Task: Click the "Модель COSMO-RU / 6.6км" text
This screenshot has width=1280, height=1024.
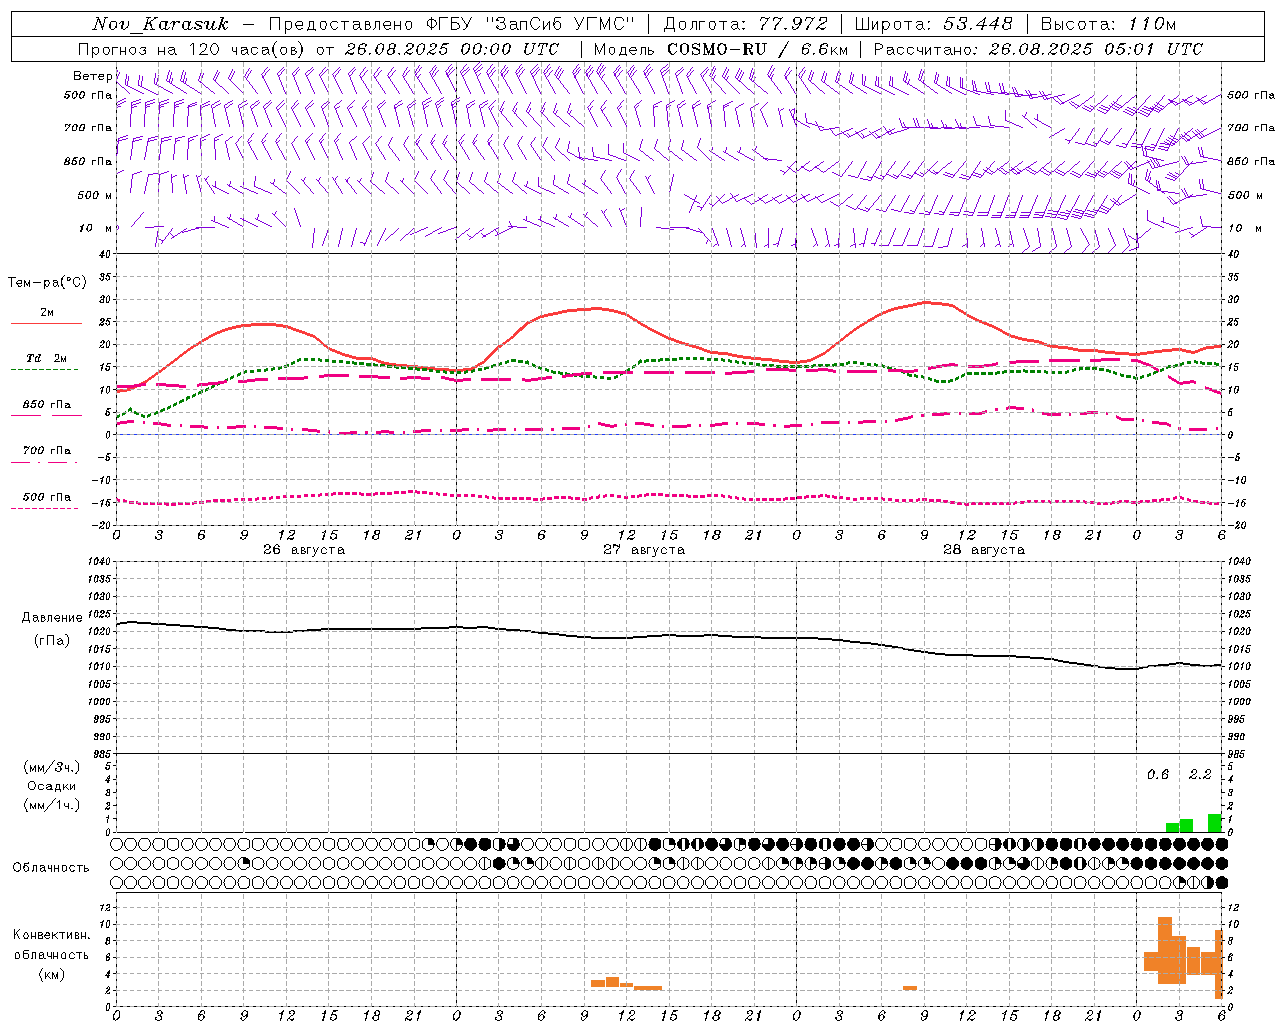Action: coord(721,49)
